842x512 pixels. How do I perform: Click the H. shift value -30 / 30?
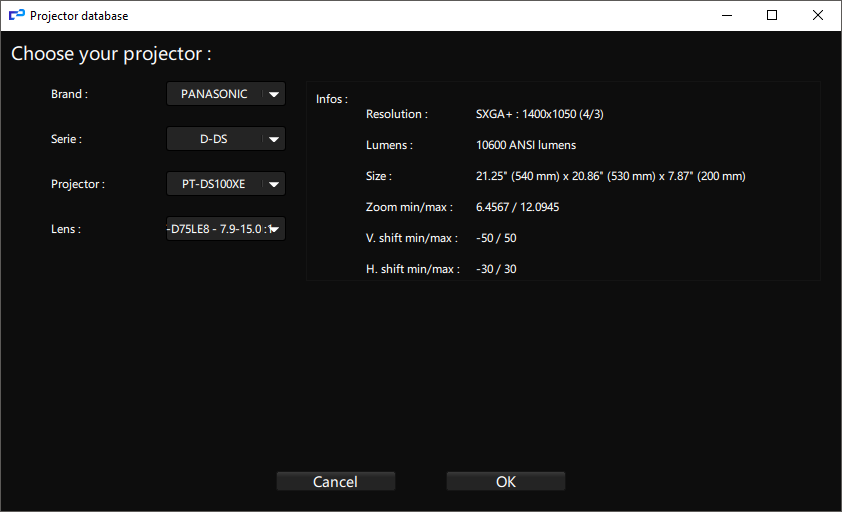[496, 269]
